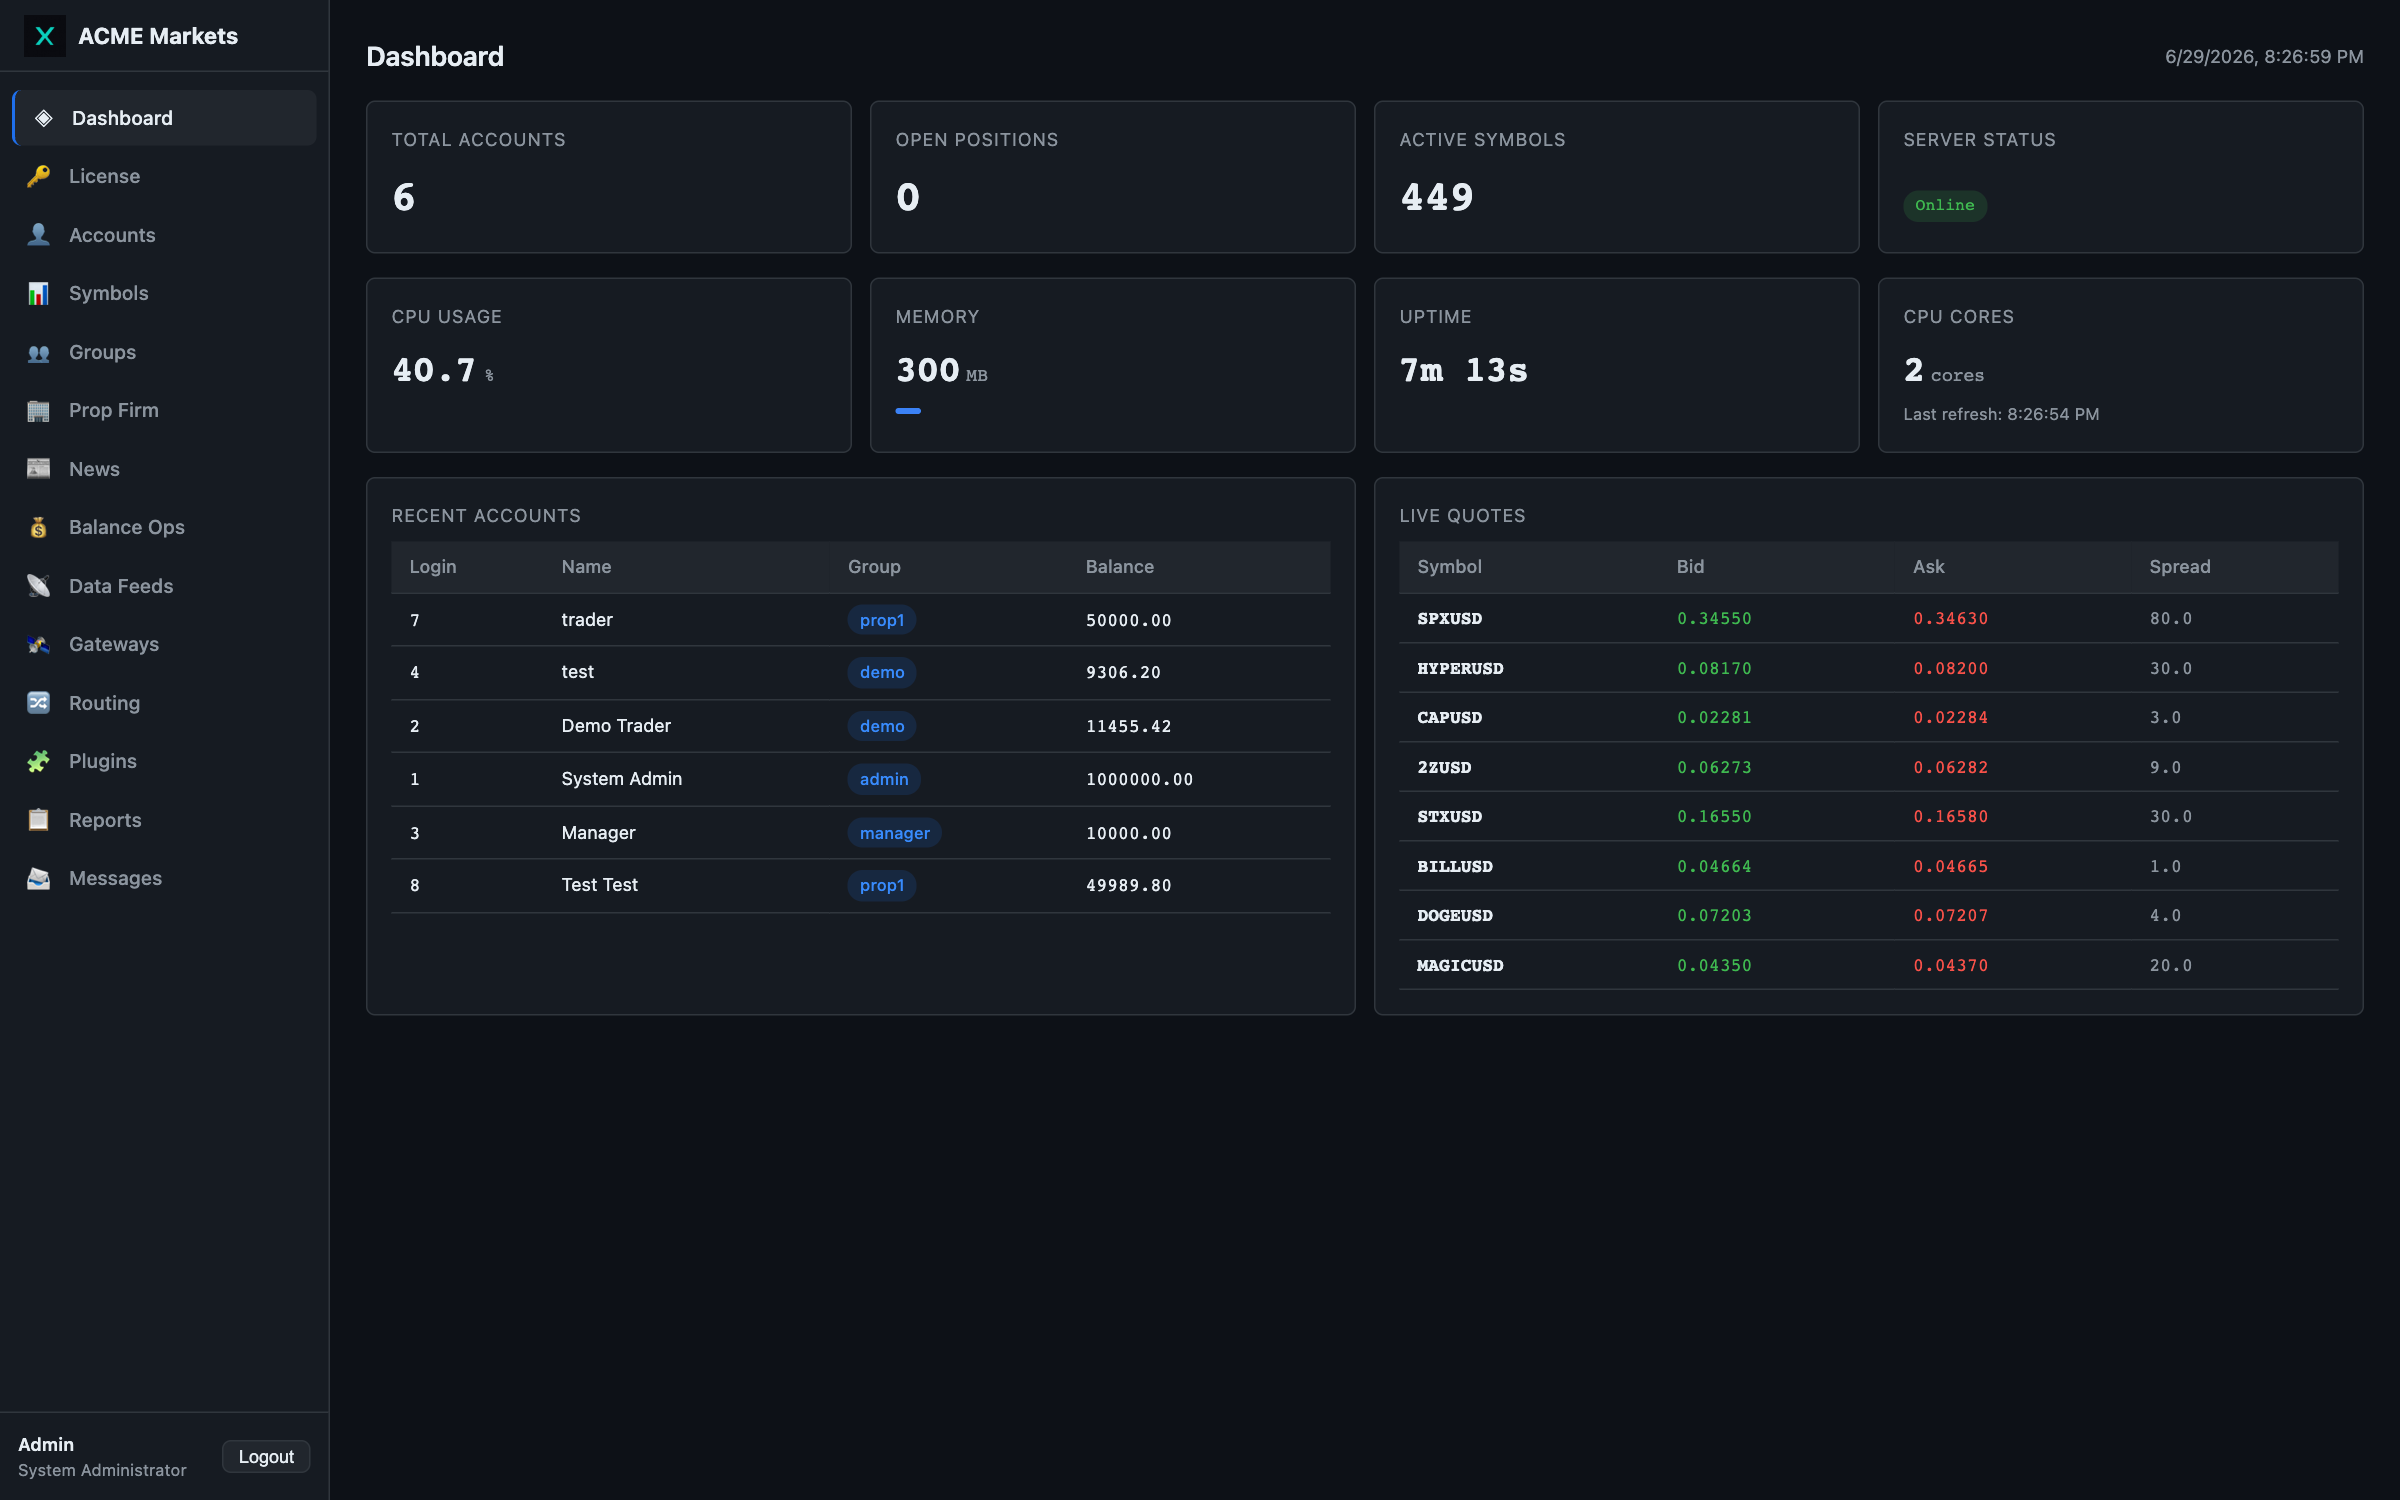
Task: Click the ACME Markets X logo
Action: pos(44,36)
